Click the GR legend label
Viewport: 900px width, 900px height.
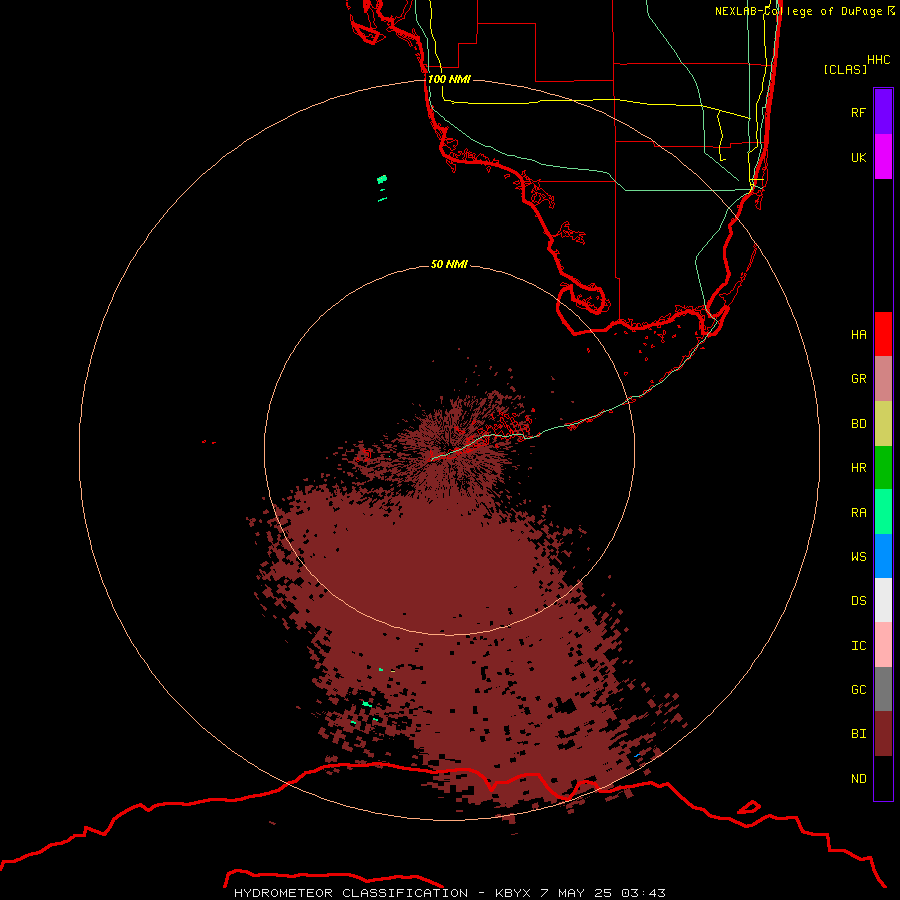(x=858, y=379)
